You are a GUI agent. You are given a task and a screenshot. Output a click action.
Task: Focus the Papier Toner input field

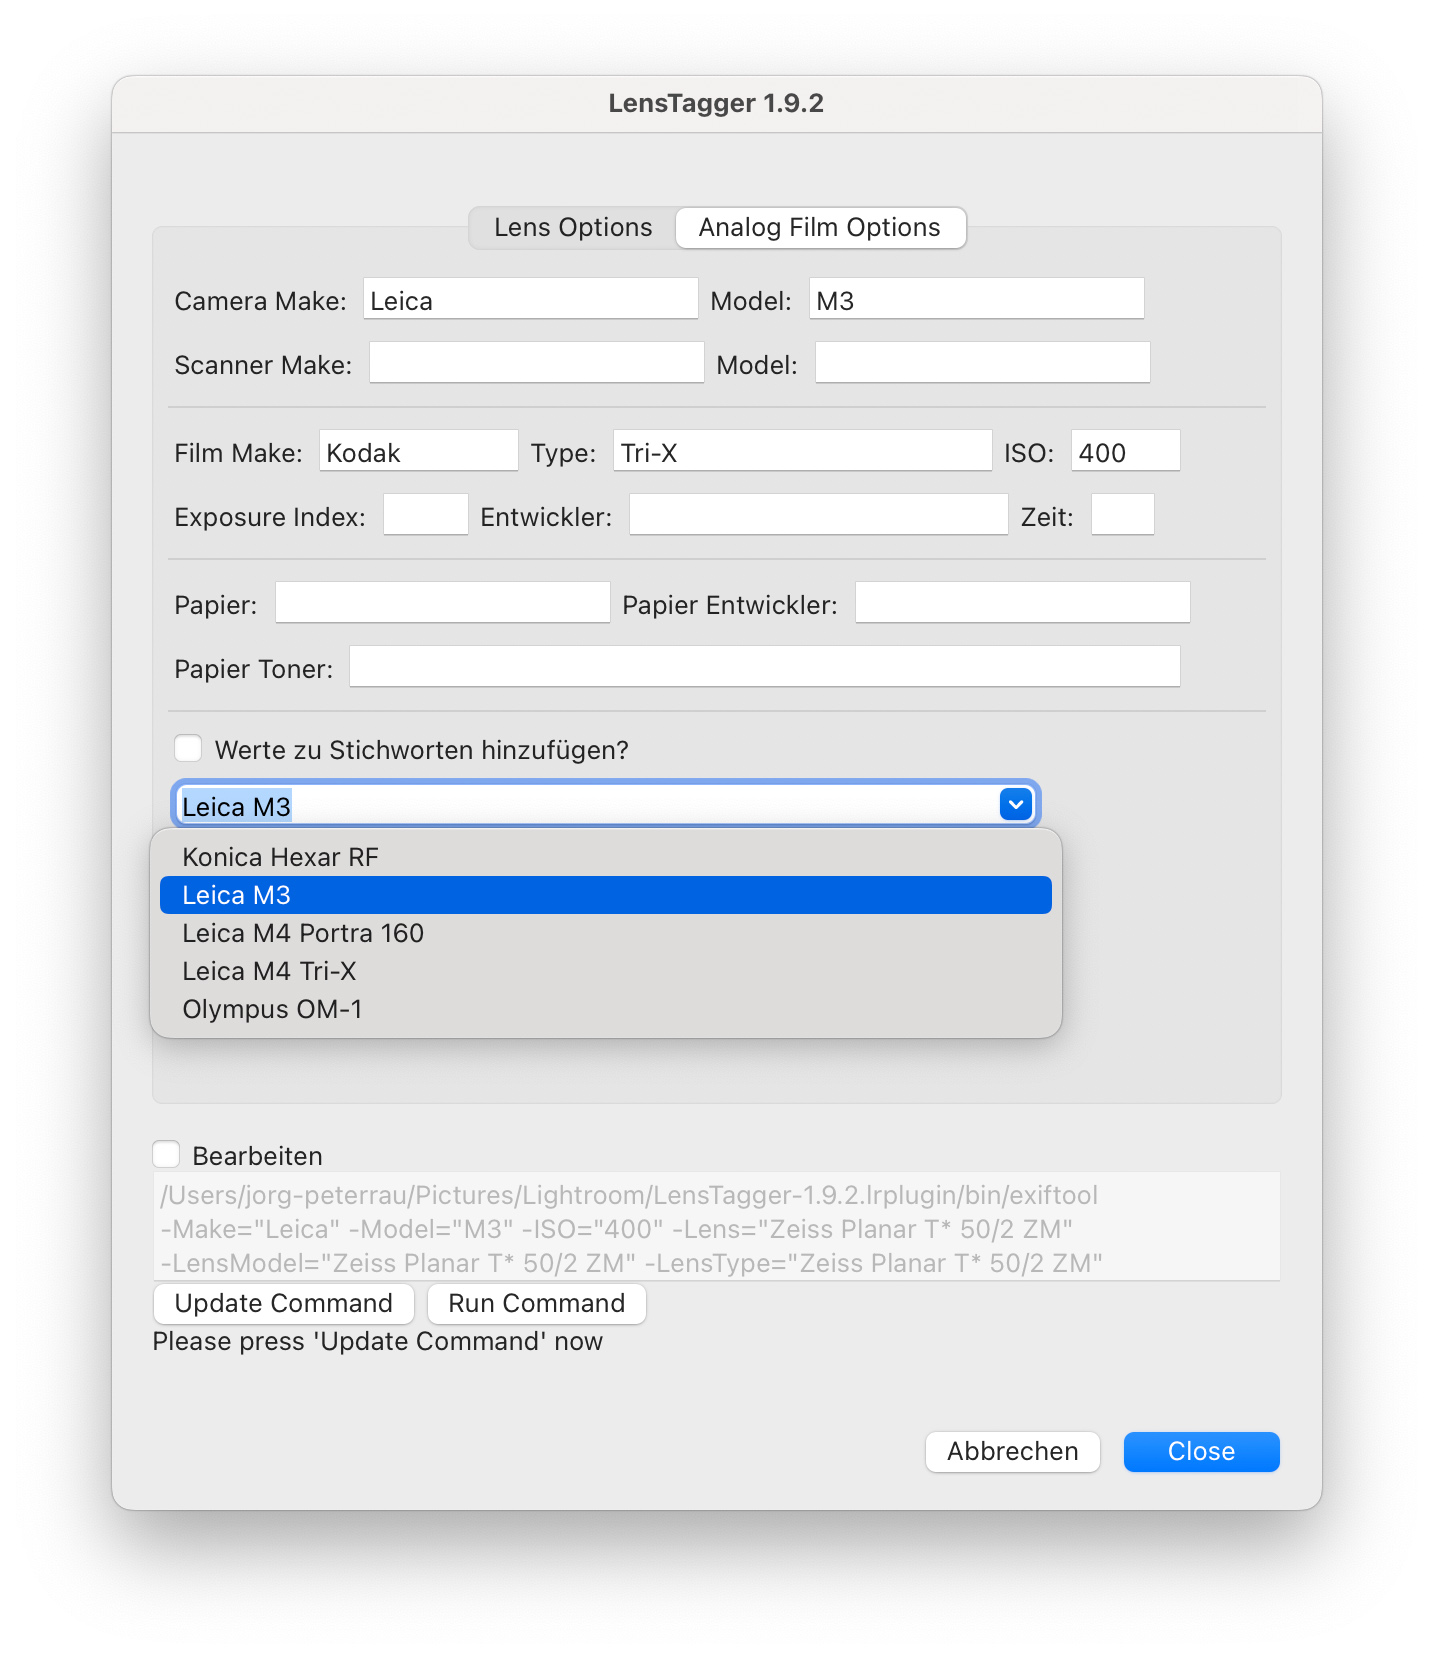[x=764, y=667]
